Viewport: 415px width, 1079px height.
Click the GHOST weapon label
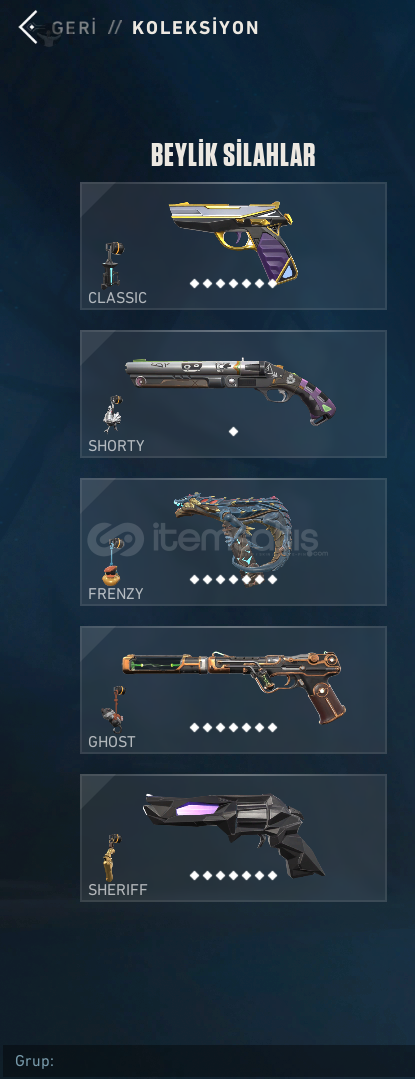tap(111, 742)
